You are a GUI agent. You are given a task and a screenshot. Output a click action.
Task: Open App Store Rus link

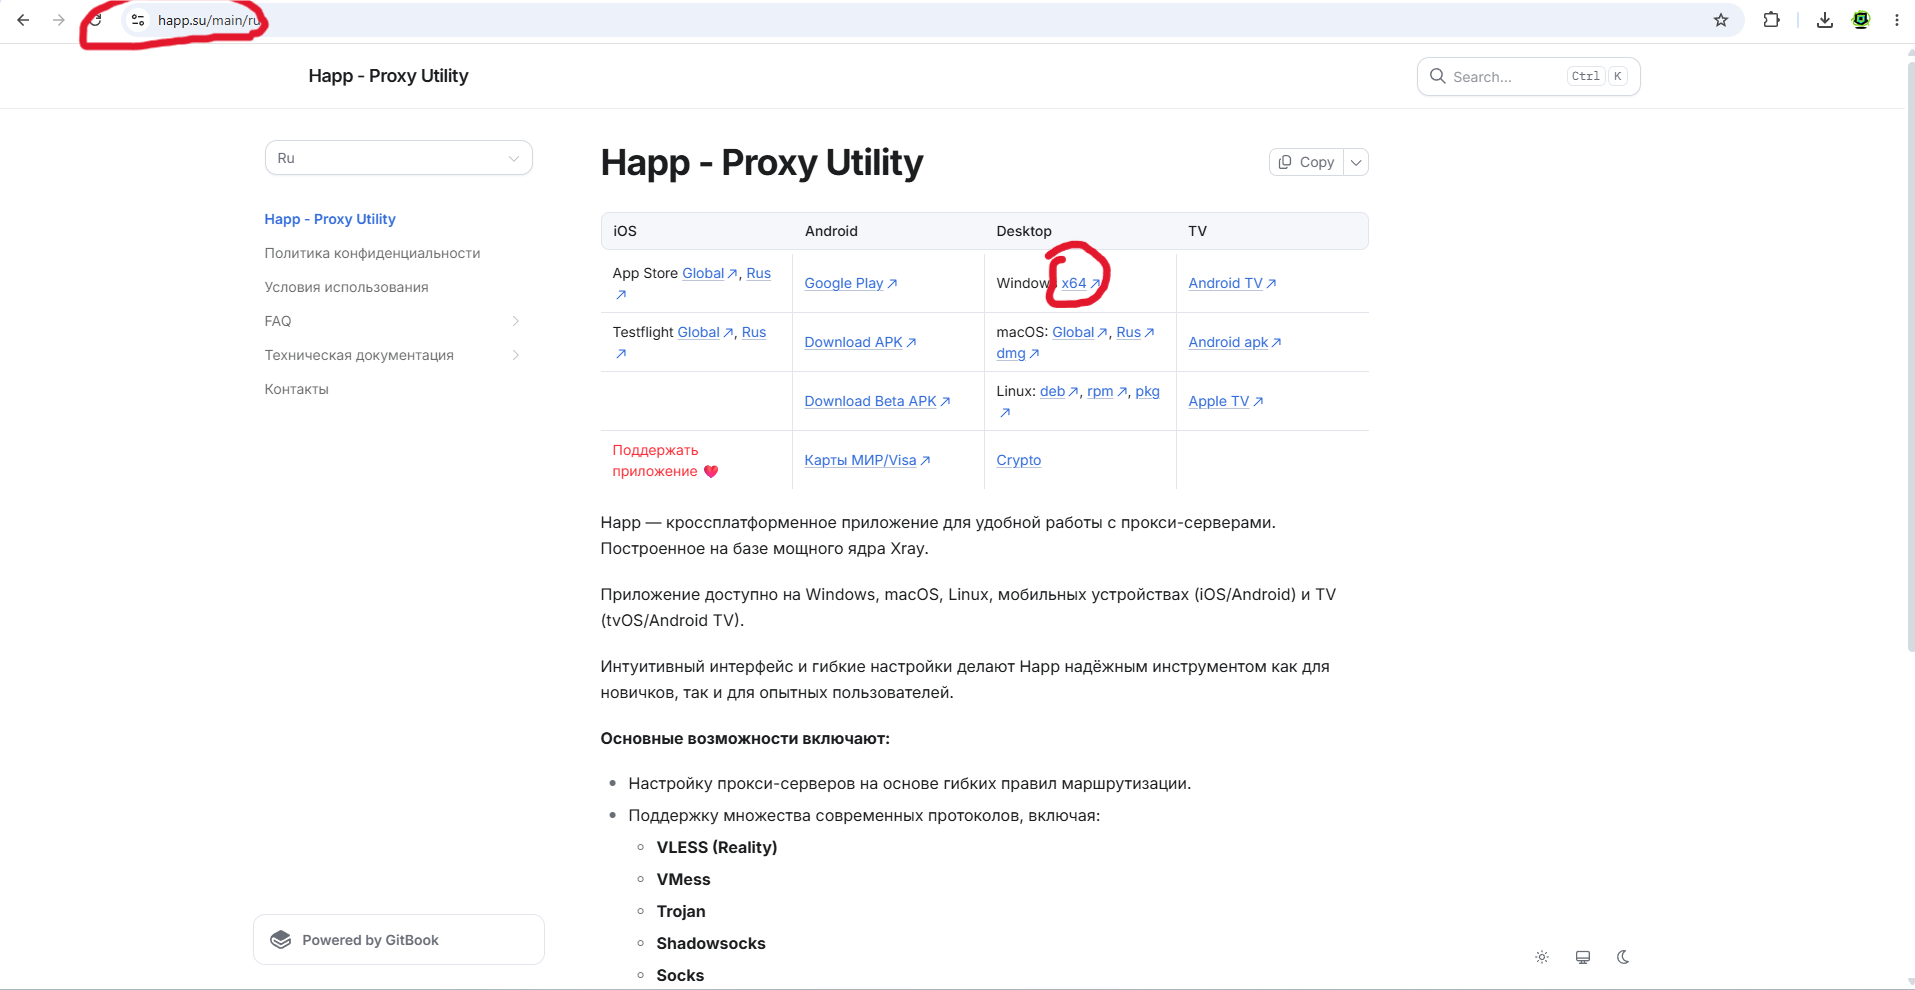click(x=759, y=273)
